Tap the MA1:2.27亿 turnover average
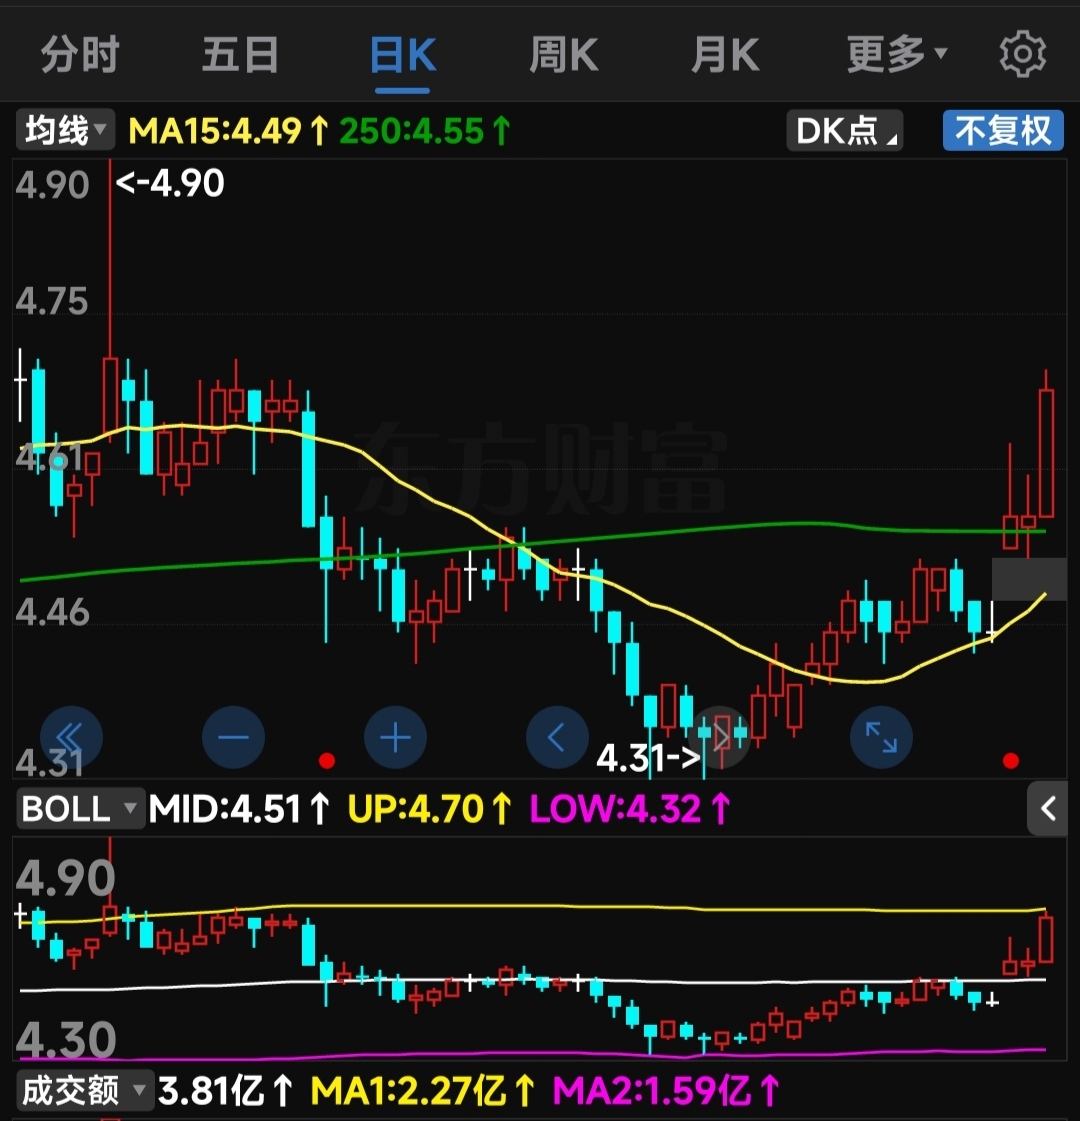 tap(424, 1091)
